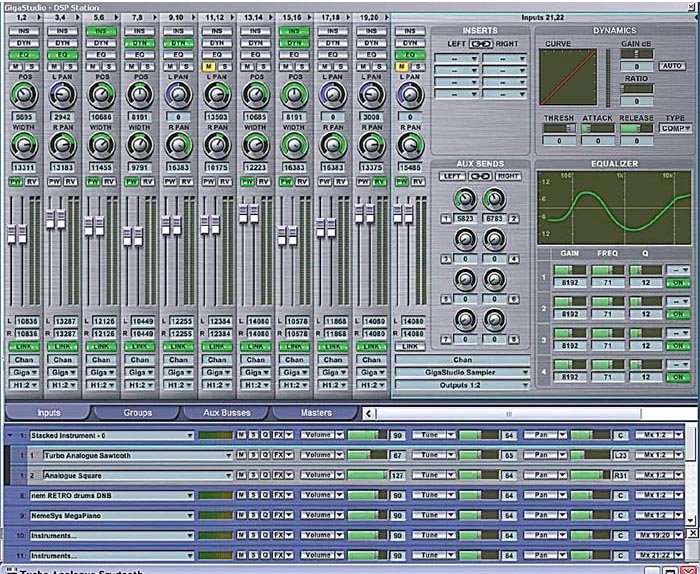
Task: Click the arrow beside the 1,2 channel header
Action: point(39,17)
